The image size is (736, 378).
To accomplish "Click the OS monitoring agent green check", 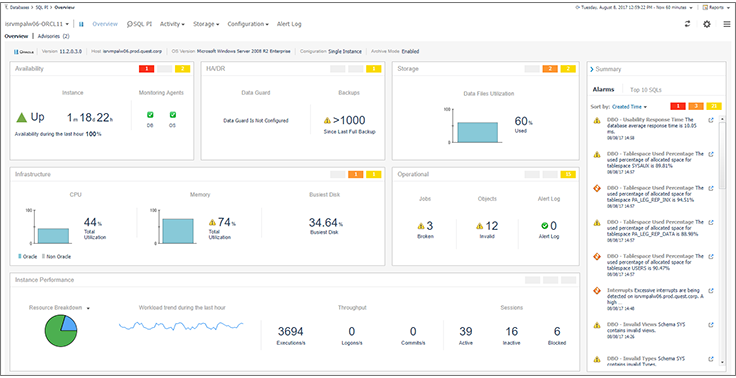I will (173, 115).
